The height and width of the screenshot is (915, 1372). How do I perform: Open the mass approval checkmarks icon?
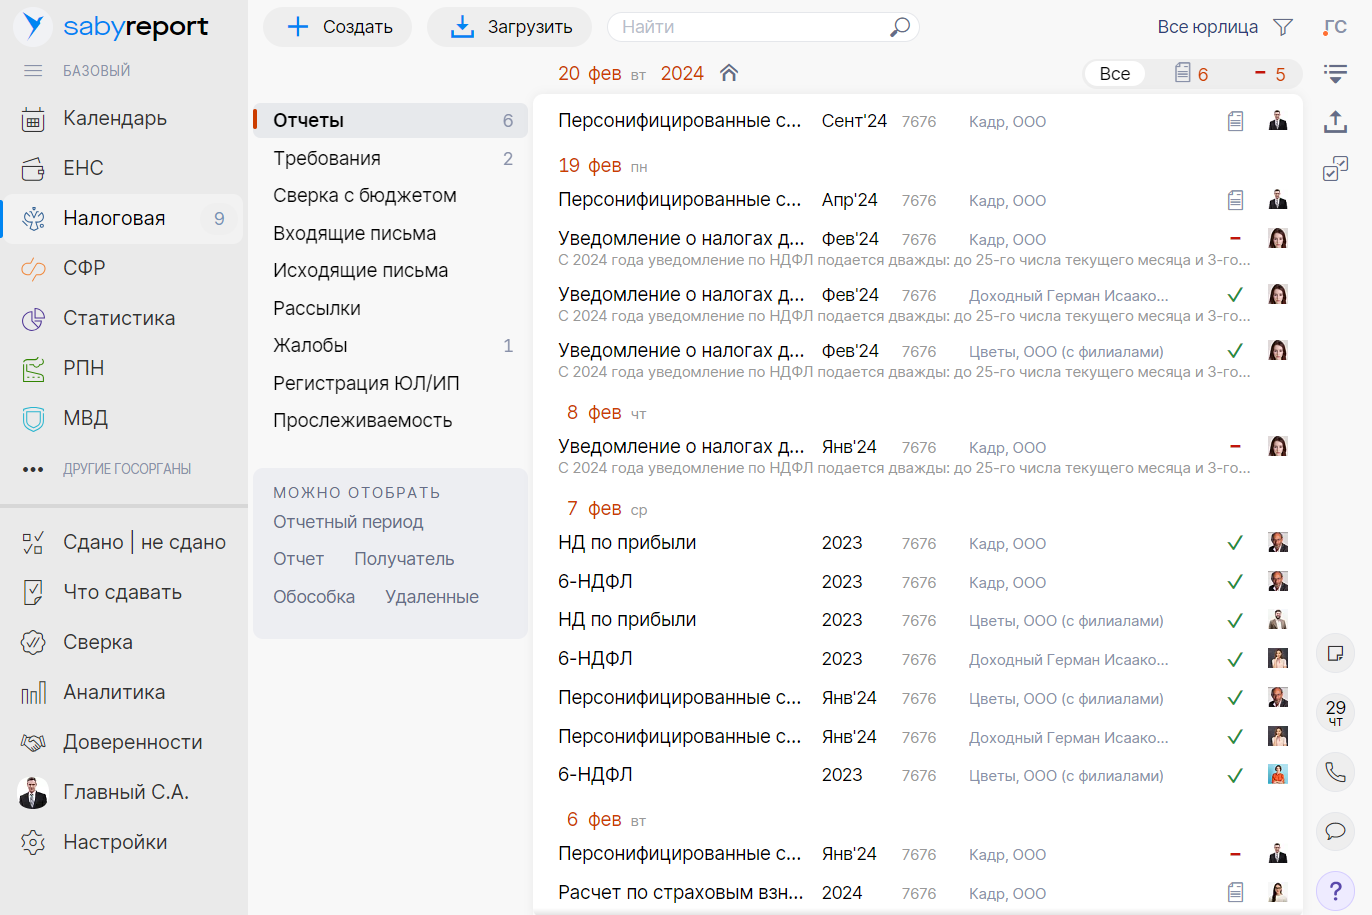click(x=1335, y=170)
